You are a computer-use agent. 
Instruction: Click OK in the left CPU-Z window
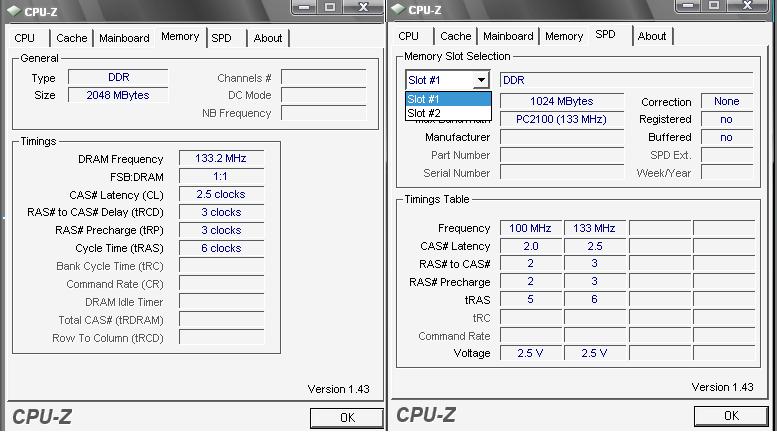coord(347,418)
